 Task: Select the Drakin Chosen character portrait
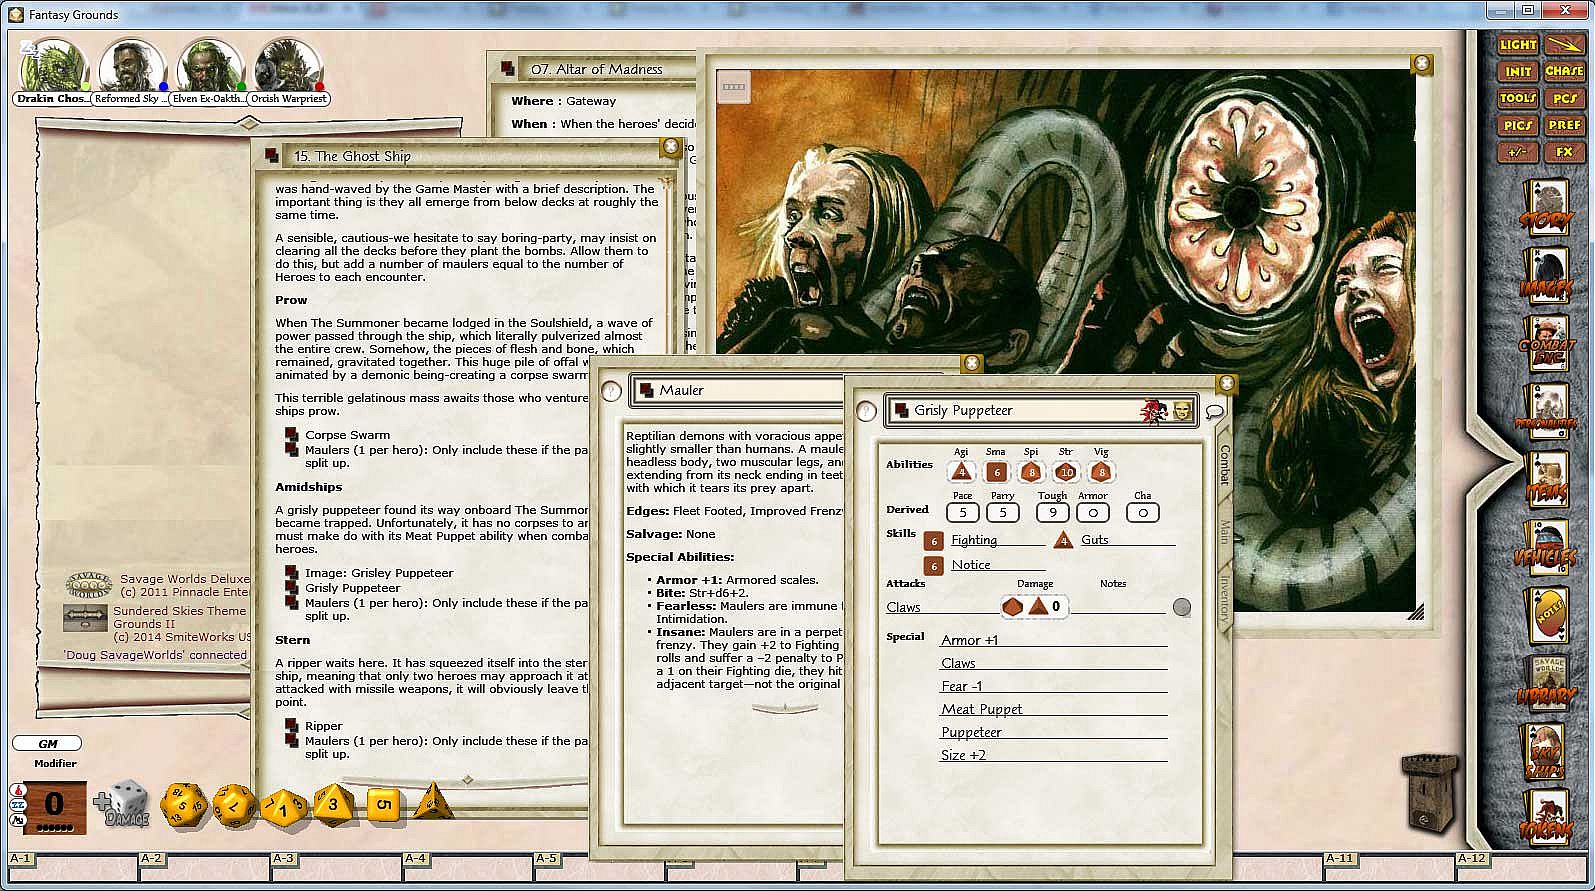[x=53, y=68]
